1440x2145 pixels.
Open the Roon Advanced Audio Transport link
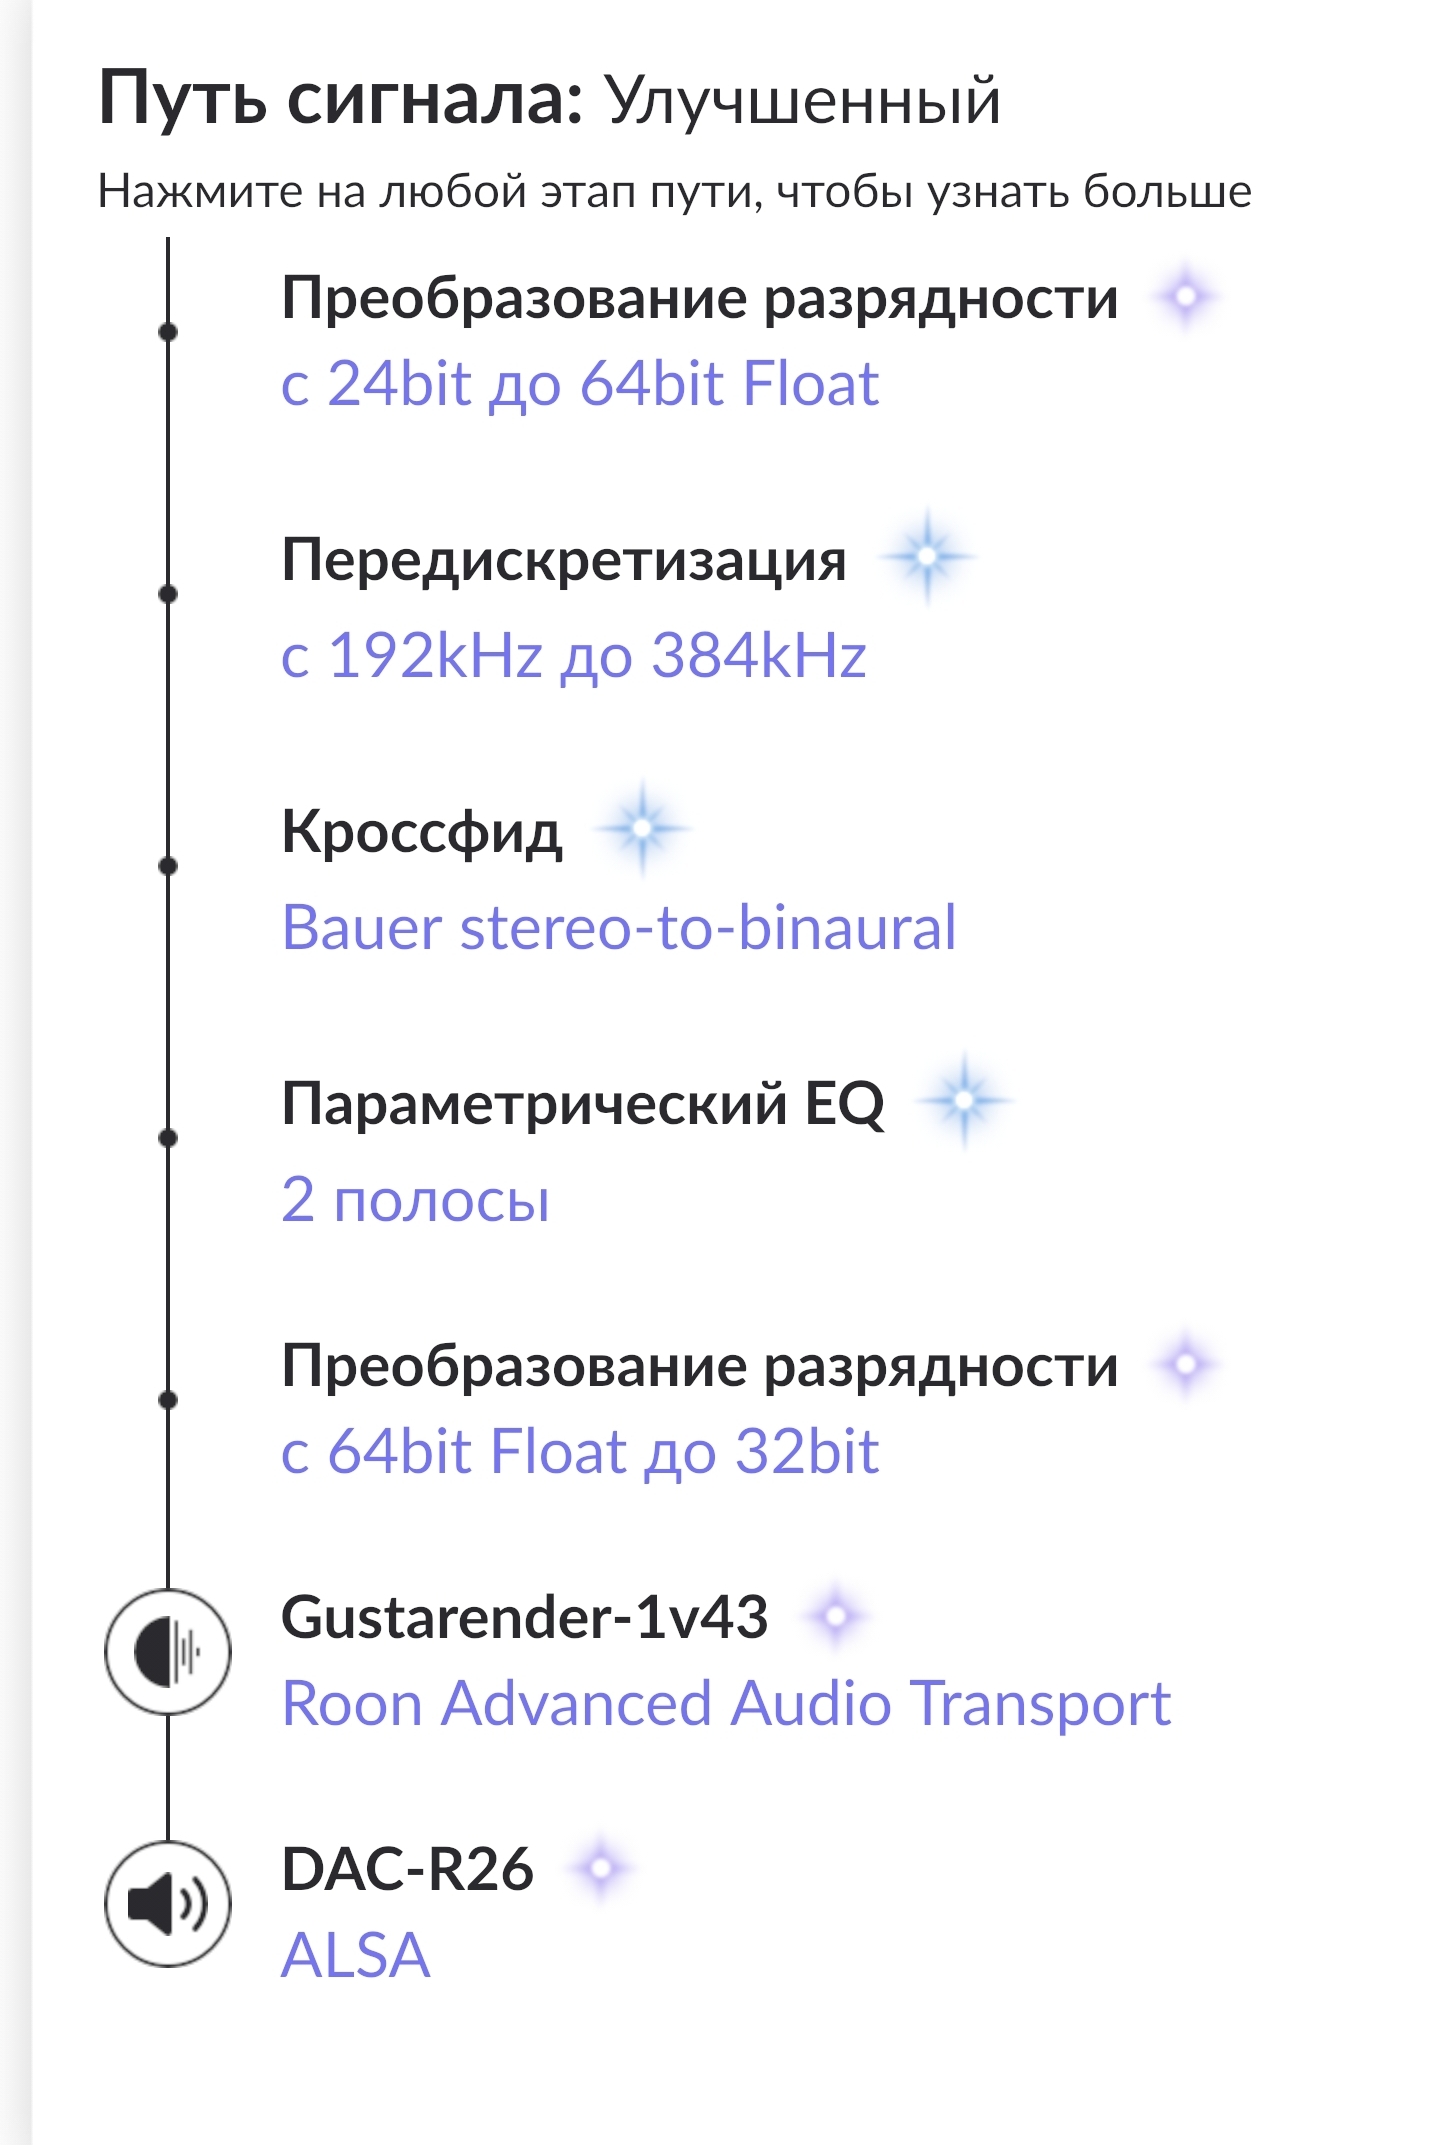point(726,1703)
